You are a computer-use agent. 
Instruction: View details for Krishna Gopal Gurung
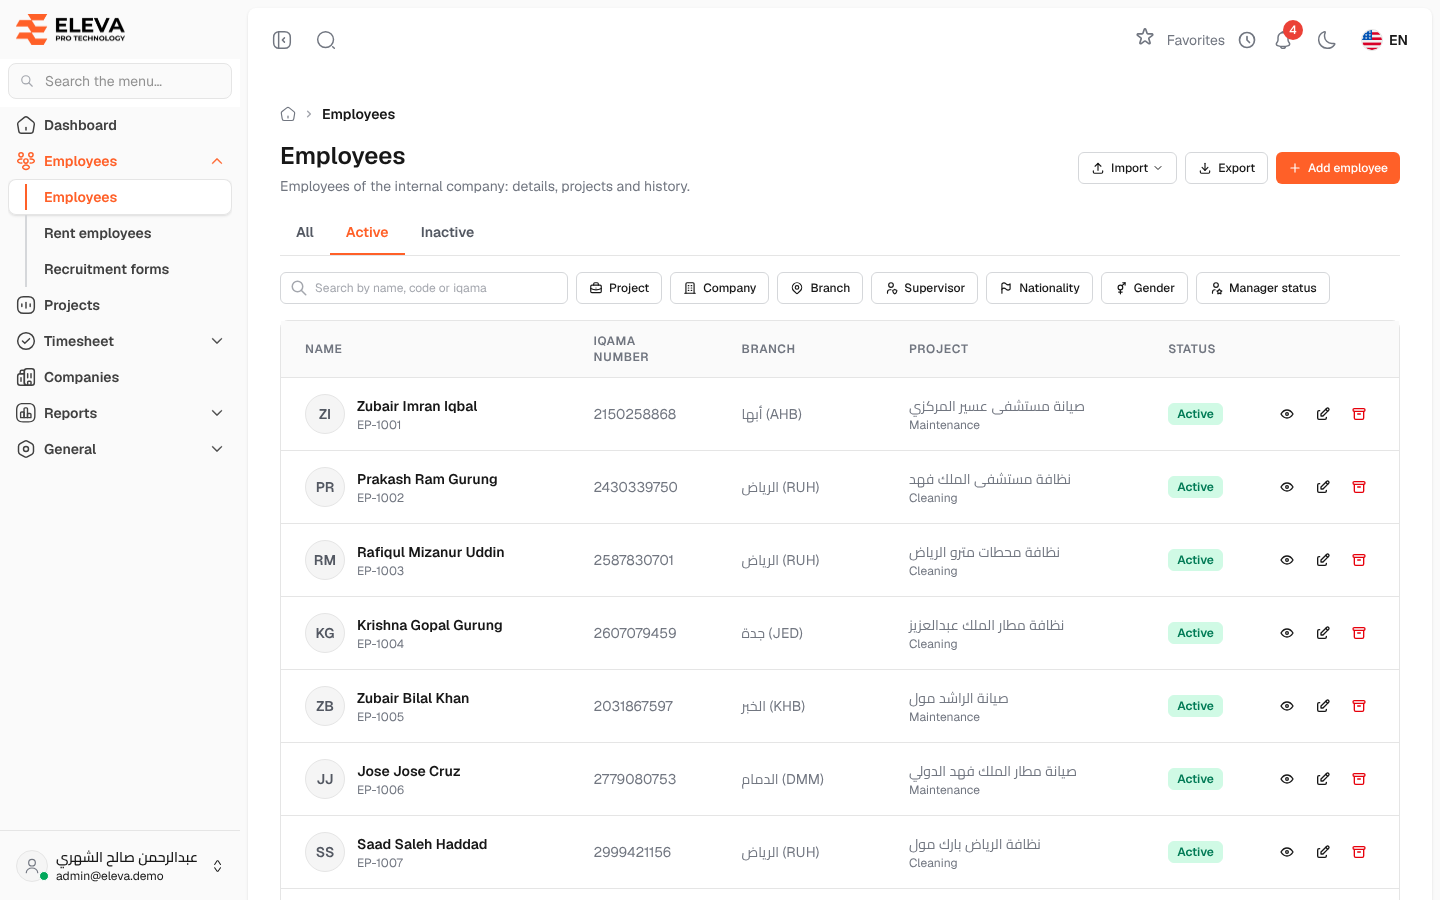[x=1287, y=633]
